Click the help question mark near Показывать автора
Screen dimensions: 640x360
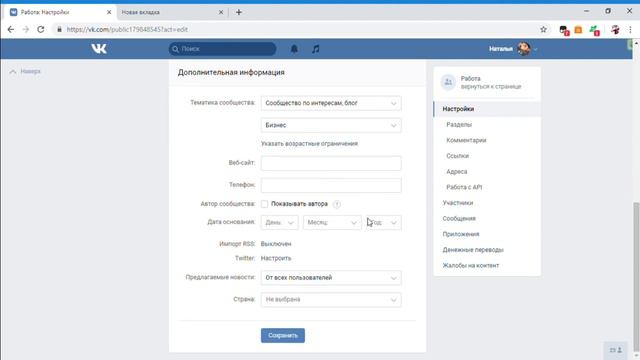pos(337,204)
